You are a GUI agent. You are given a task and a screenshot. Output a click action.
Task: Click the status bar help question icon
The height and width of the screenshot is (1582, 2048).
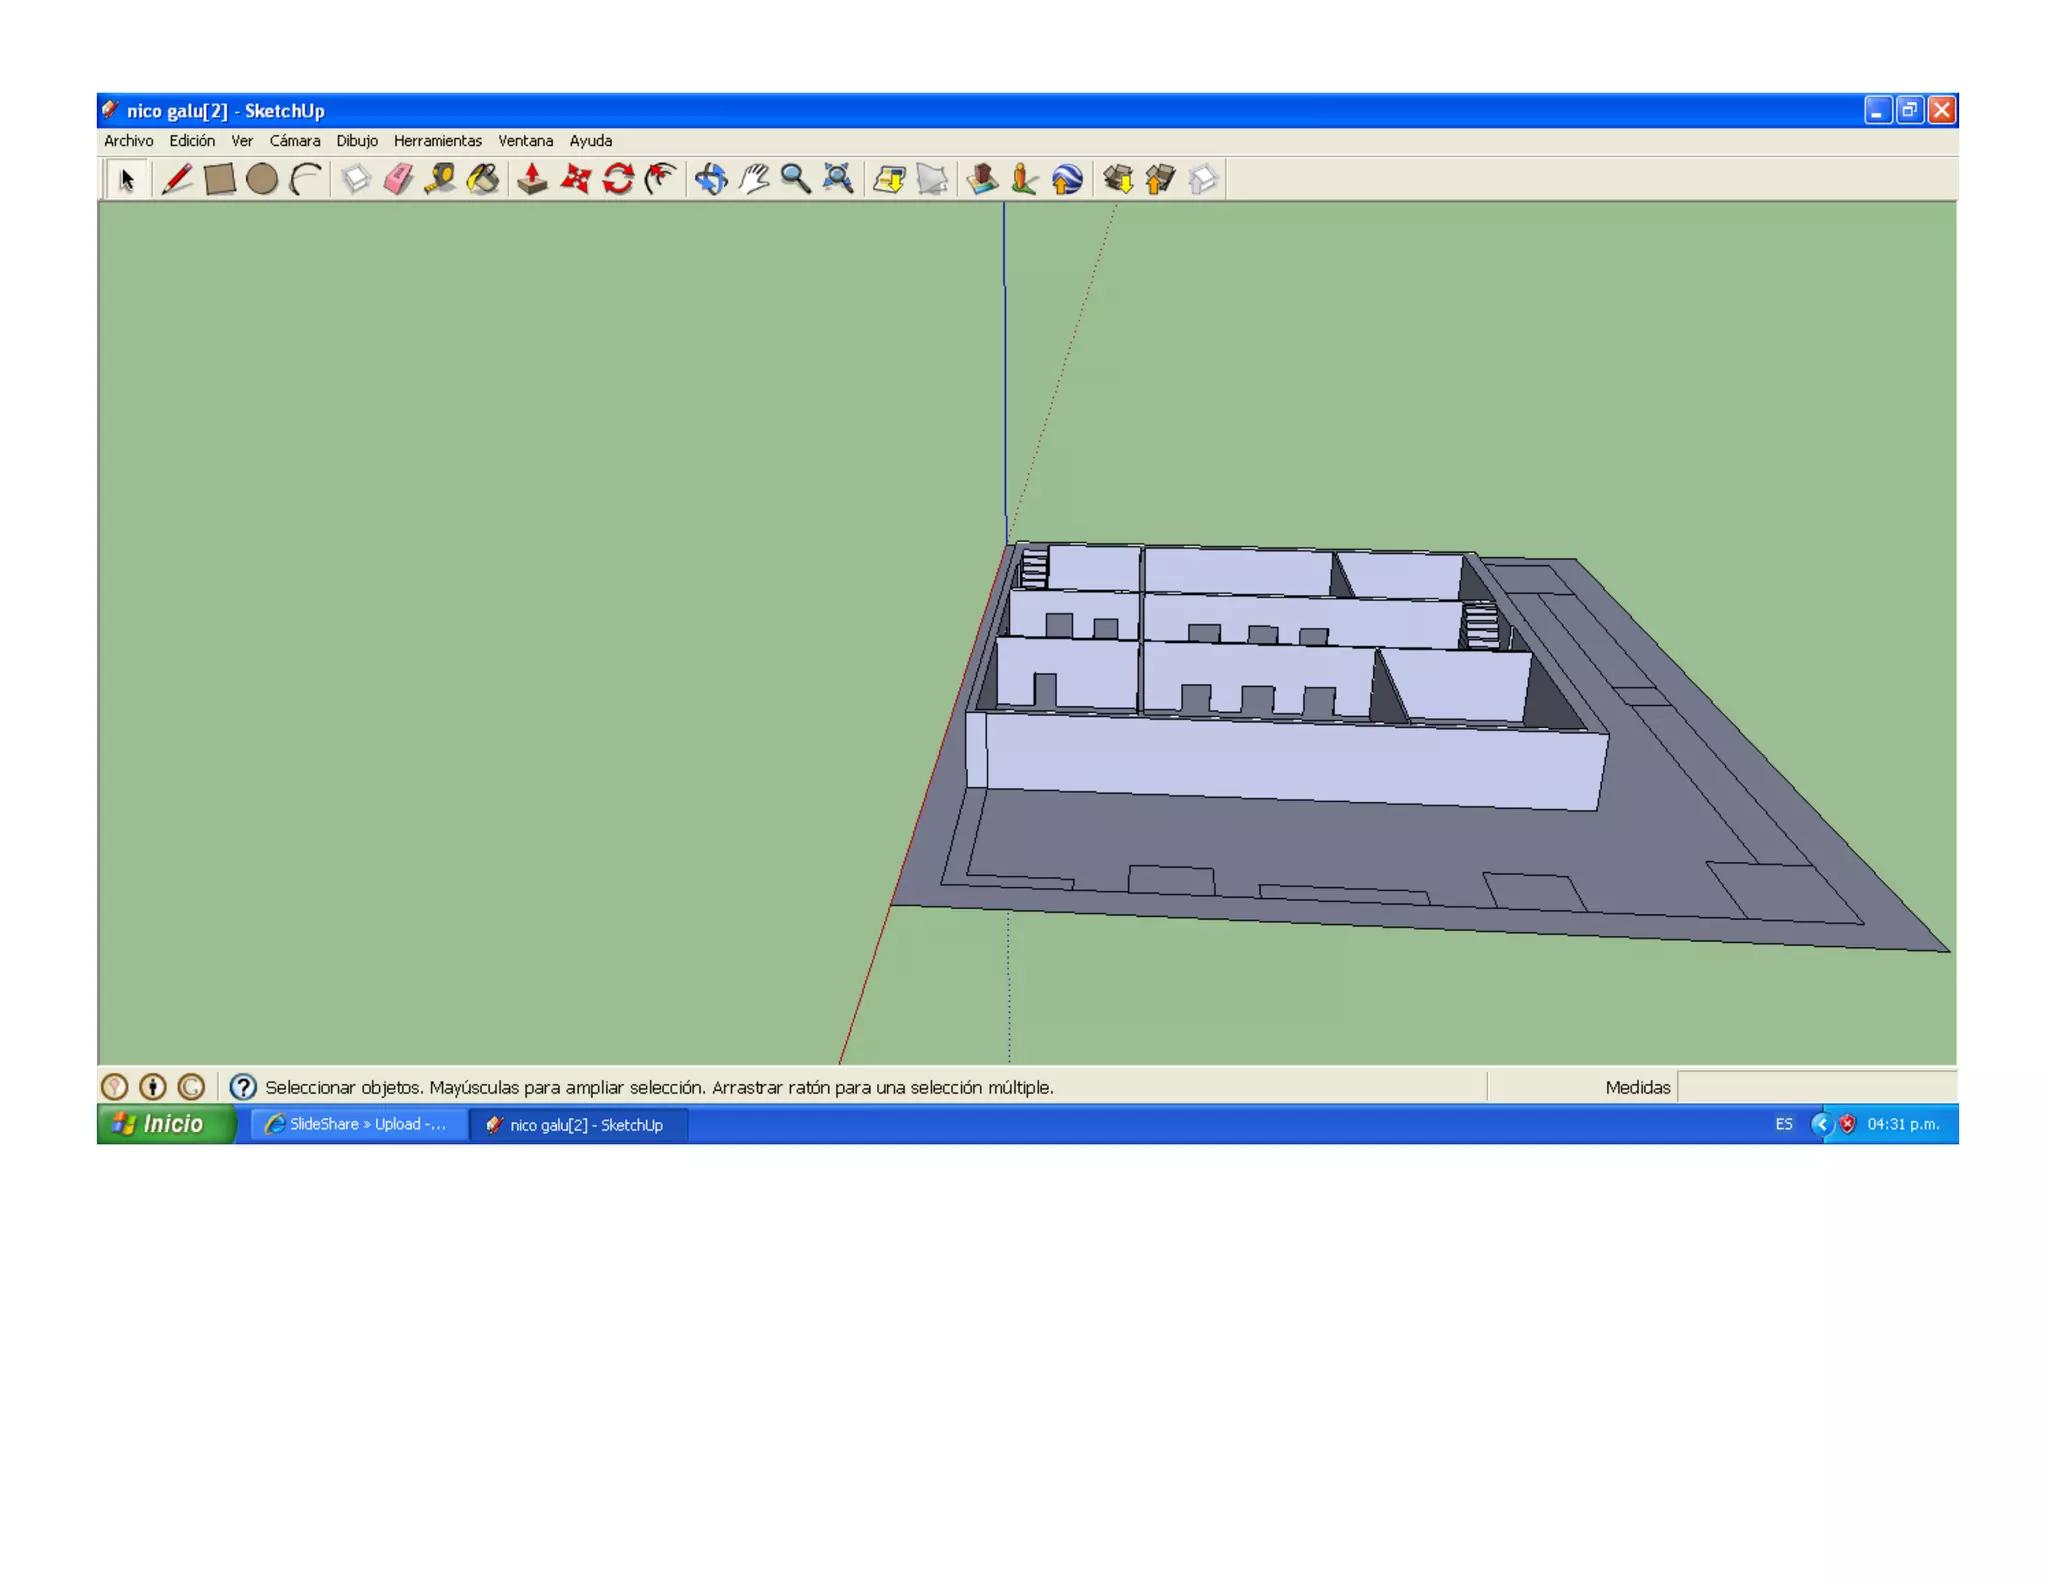243,1087
